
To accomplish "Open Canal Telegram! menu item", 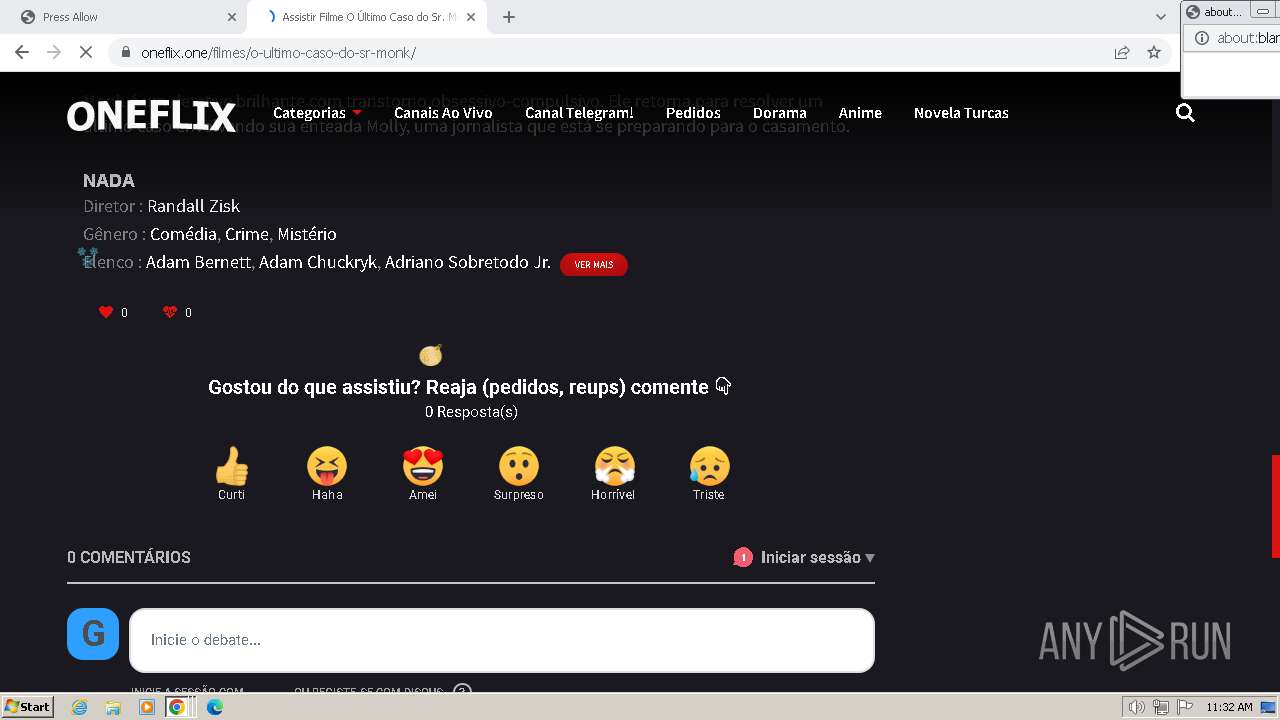I will 579,113.
